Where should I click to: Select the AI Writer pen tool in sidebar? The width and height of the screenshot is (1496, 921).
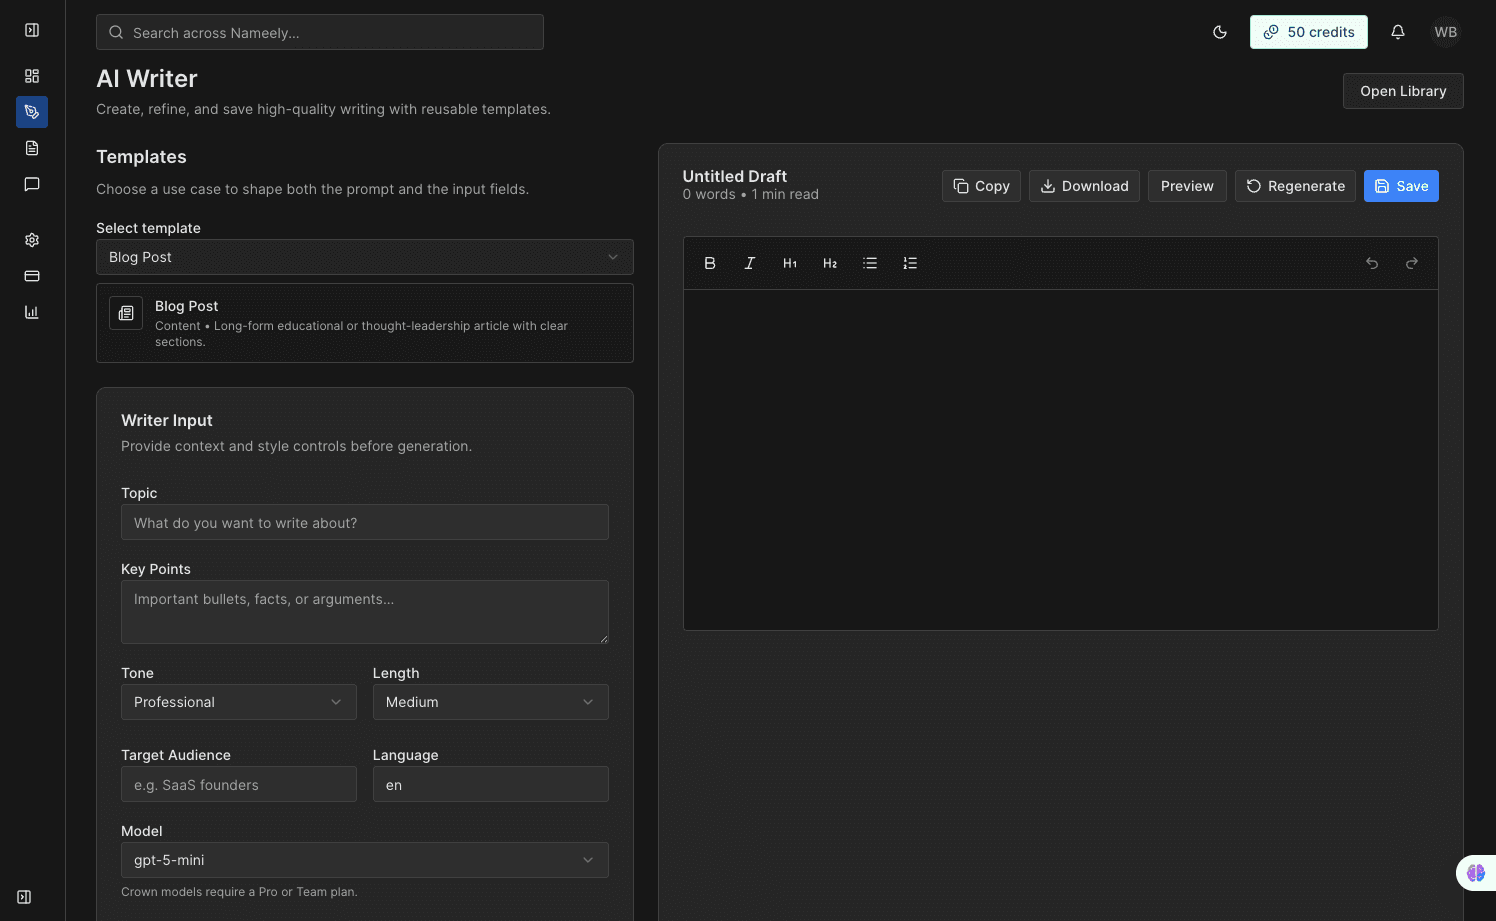coord(32,112)
